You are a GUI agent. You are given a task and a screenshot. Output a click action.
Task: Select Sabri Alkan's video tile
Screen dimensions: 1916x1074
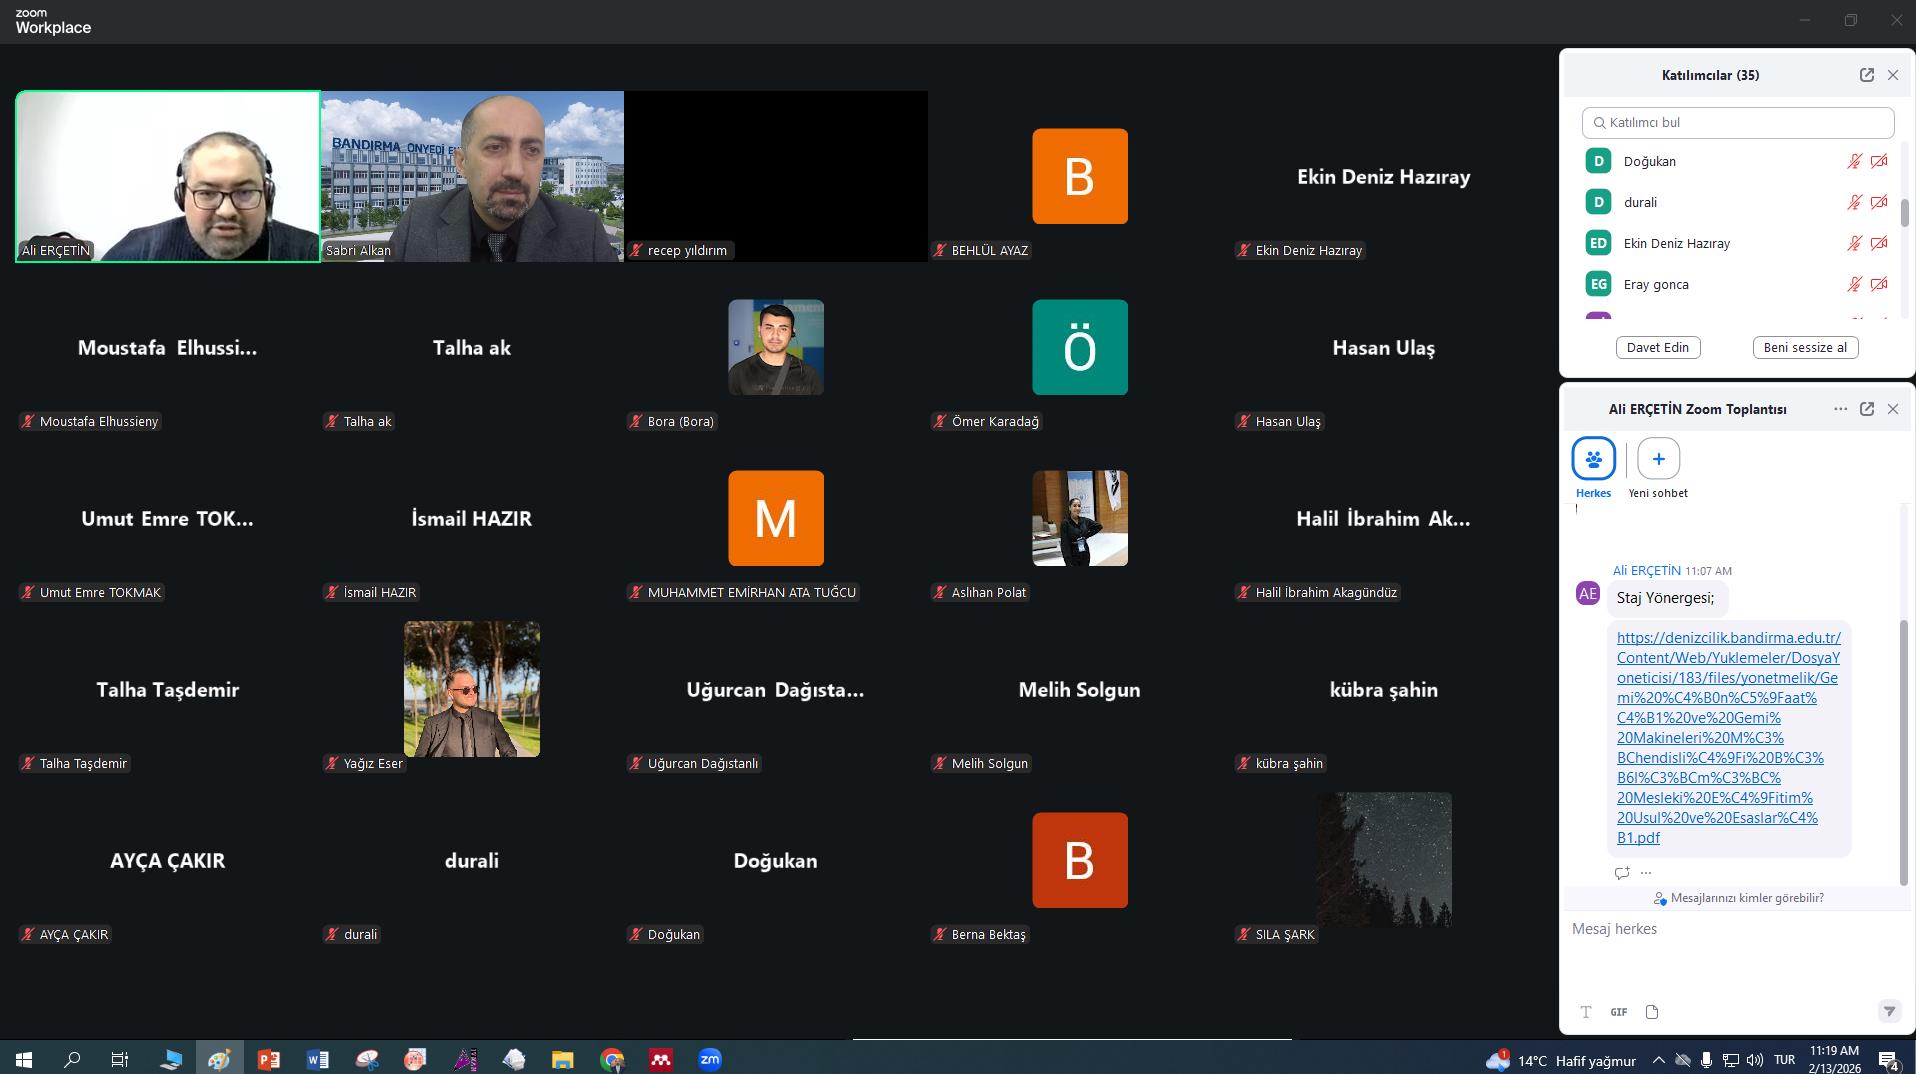tap(472, 177)
